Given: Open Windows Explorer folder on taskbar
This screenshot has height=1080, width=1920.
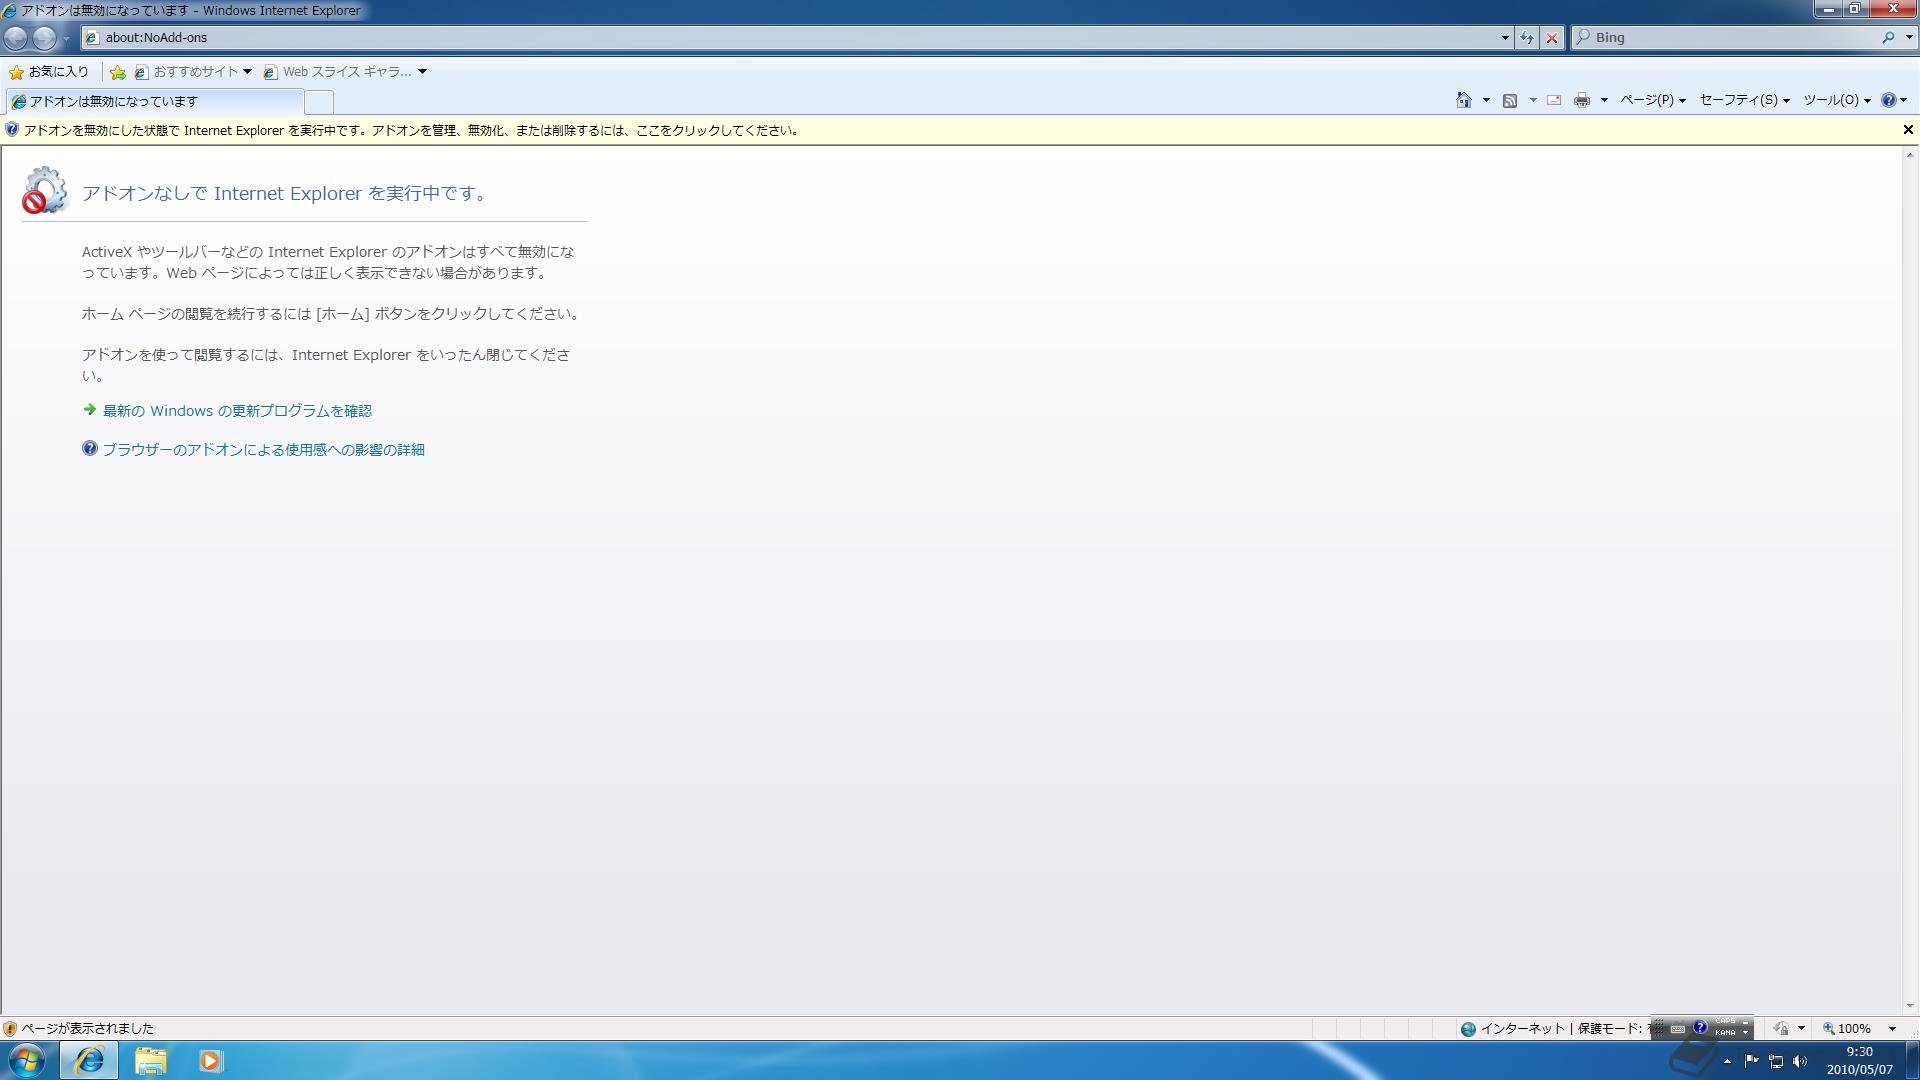Looking at the screenshot, I should coord(150,1060).
